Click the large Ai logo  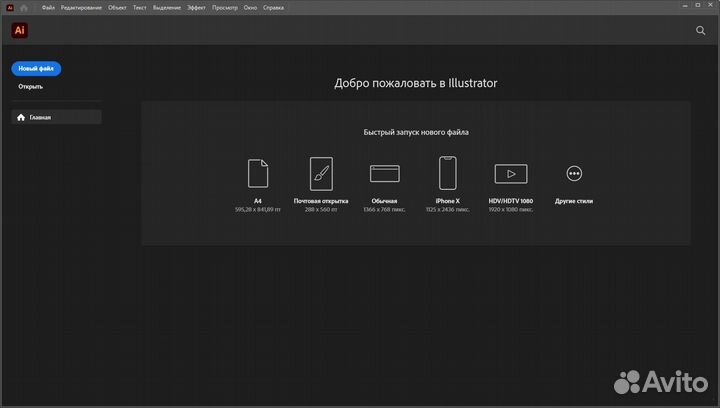pyautogui.click(x=19, y=30)
